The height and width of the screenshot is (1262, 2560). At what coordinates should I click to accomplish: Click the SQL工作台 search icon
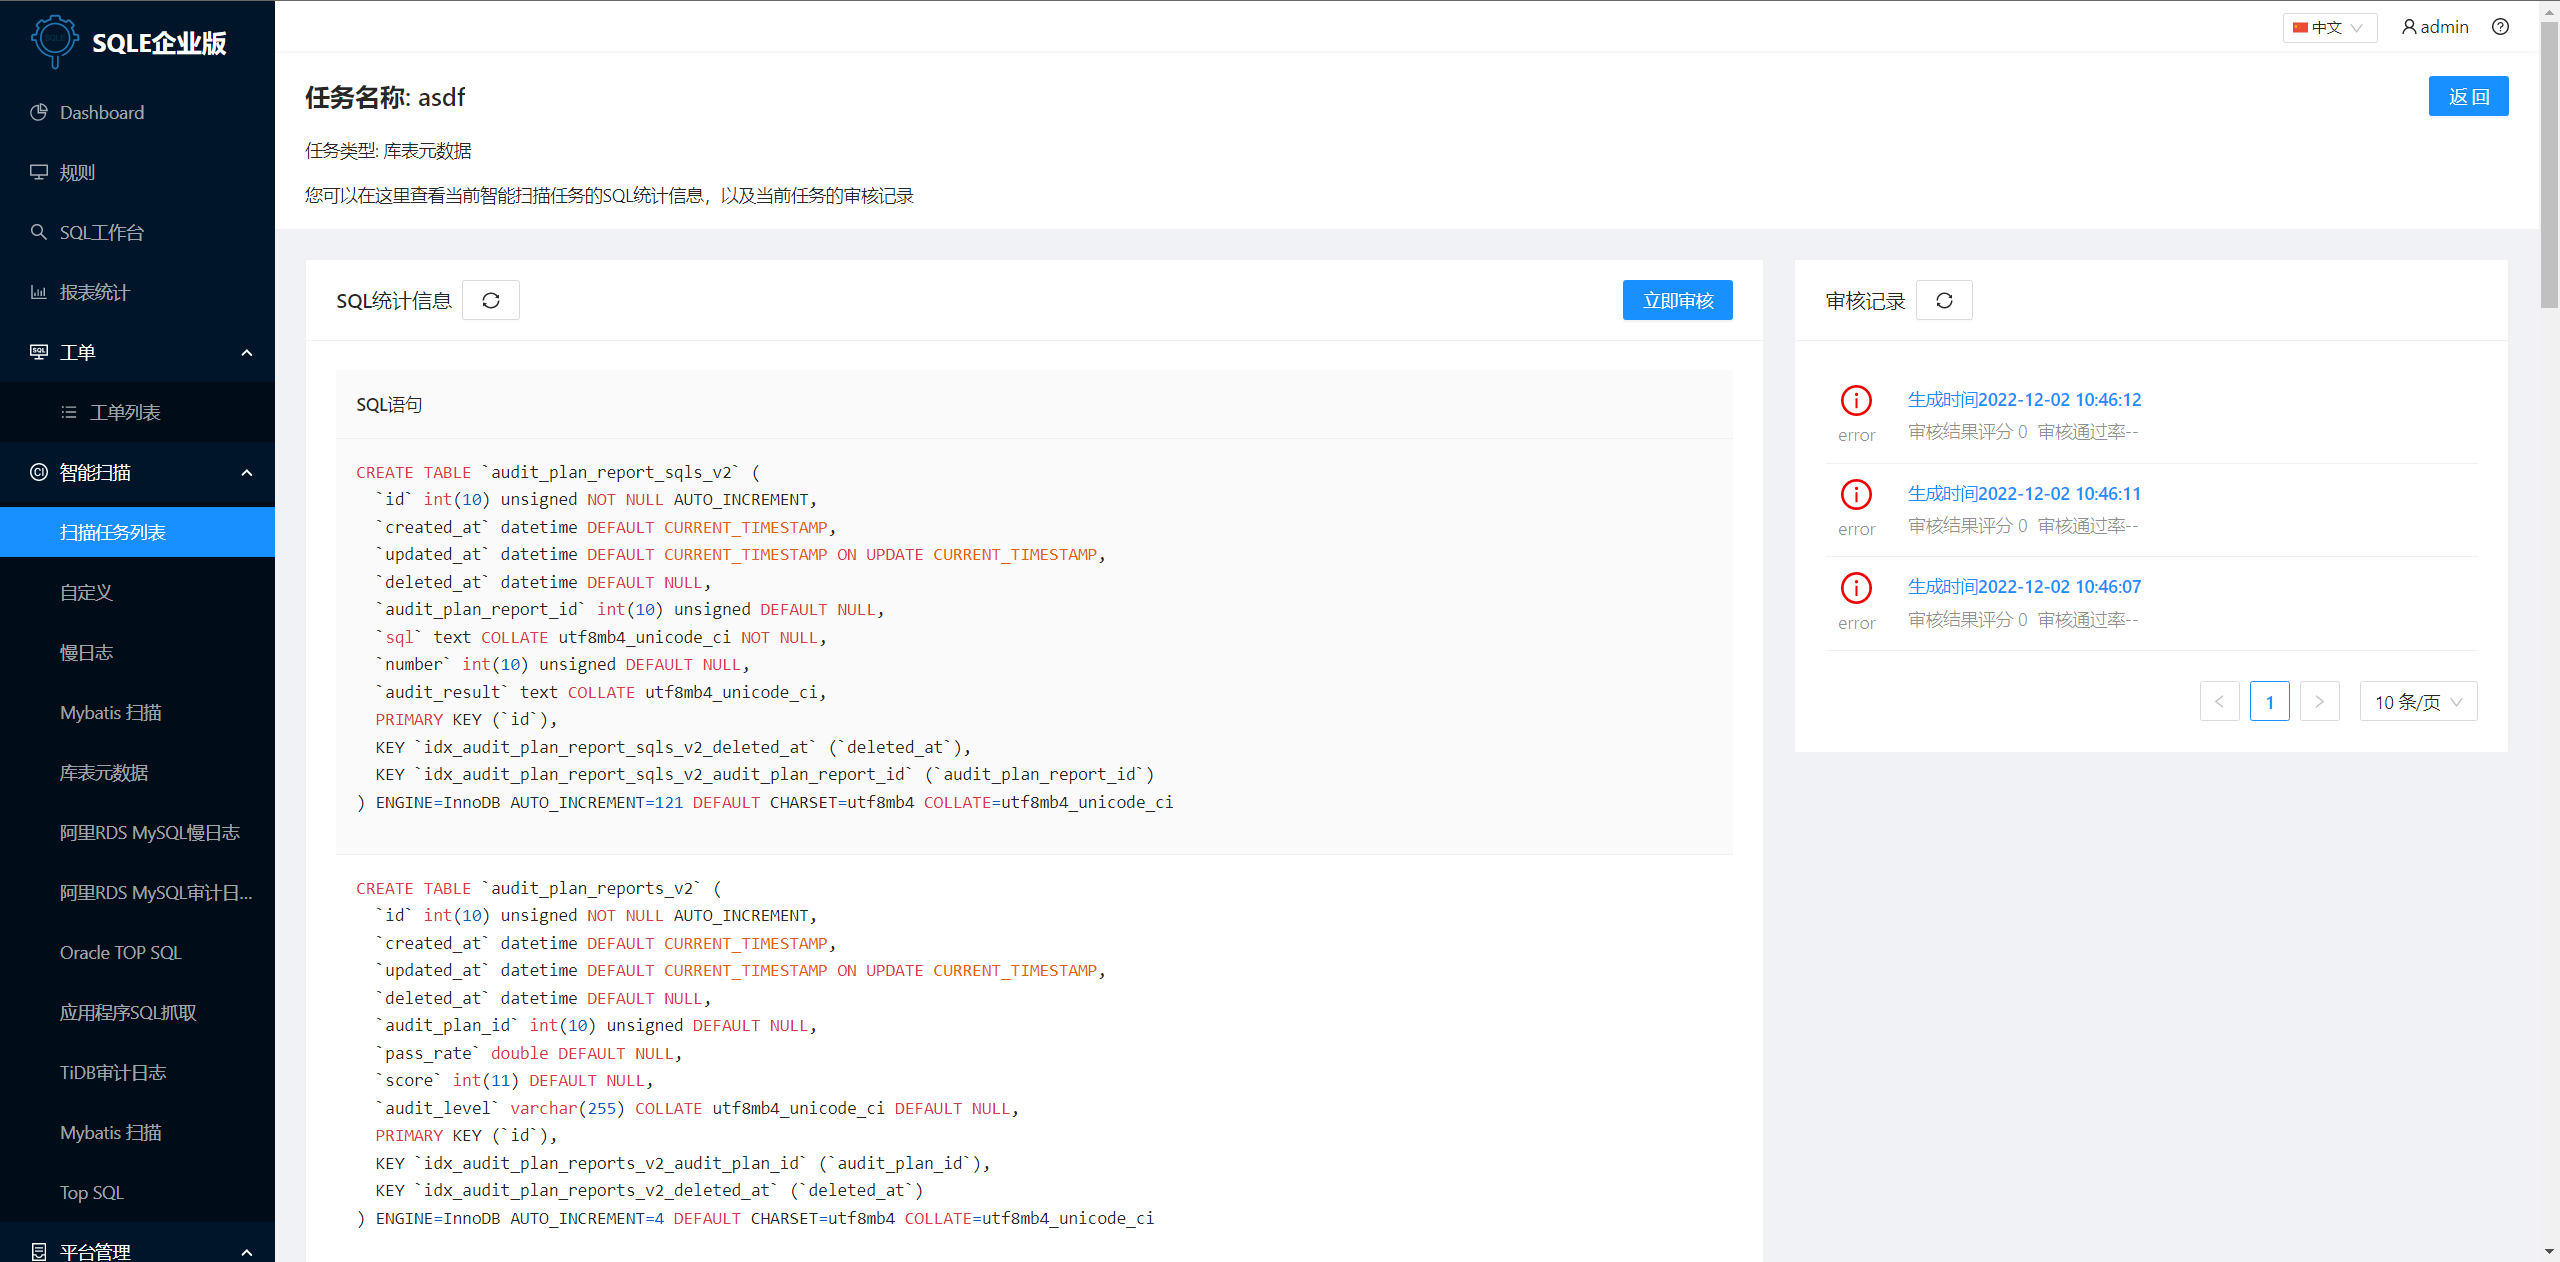tap(39, 232)
